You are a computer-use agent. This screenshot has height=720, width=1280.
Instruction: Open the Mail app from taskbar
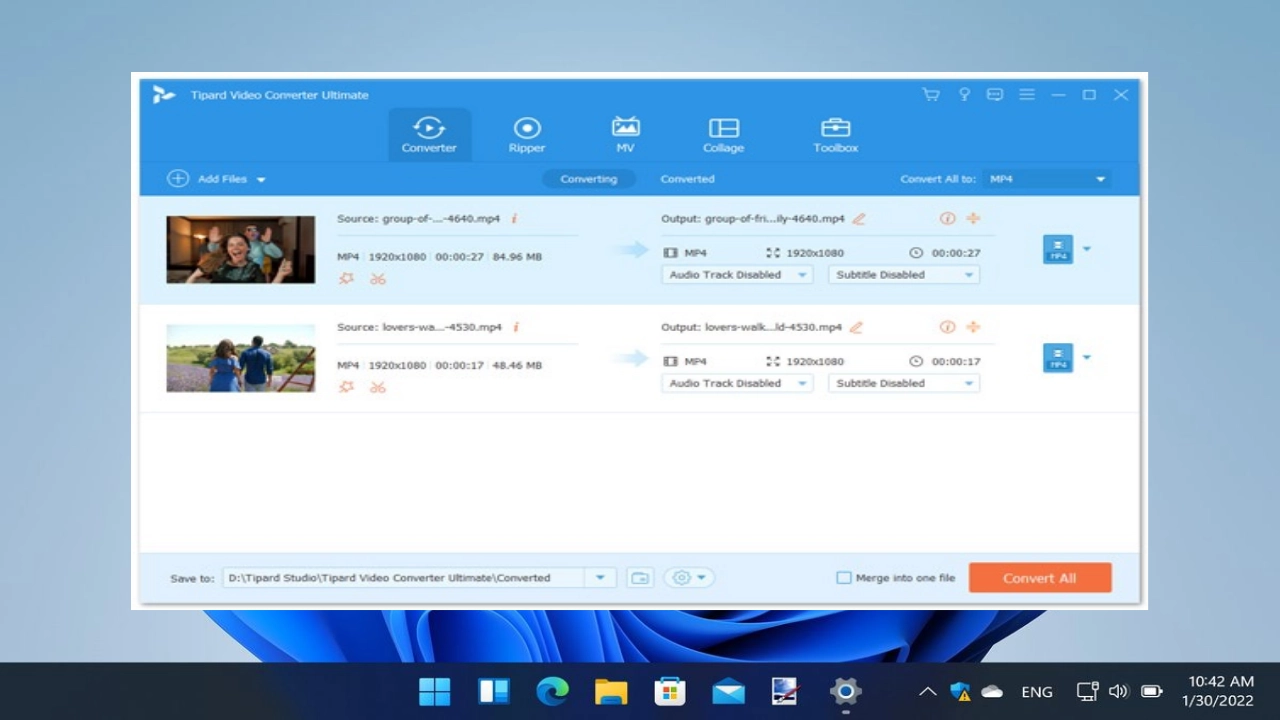pos(728,691)
